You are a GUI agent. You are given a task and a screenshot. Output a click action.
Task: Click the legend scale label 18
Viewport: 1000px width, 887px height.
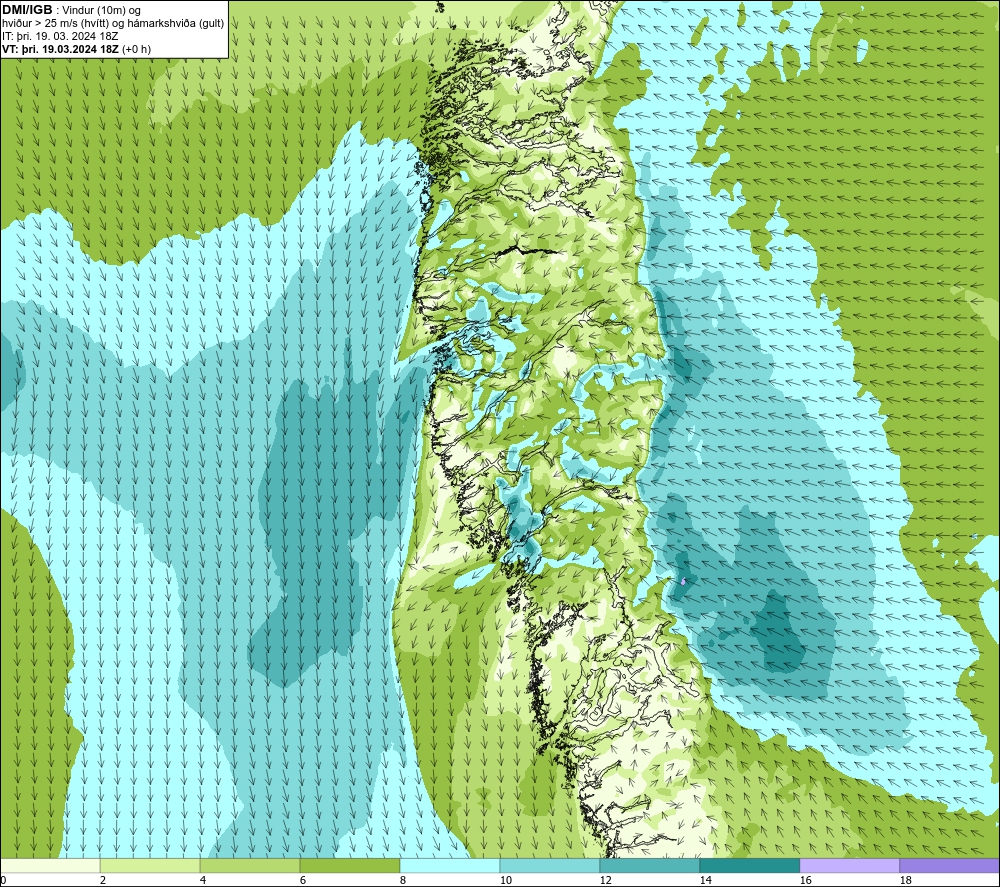[905, 881]
